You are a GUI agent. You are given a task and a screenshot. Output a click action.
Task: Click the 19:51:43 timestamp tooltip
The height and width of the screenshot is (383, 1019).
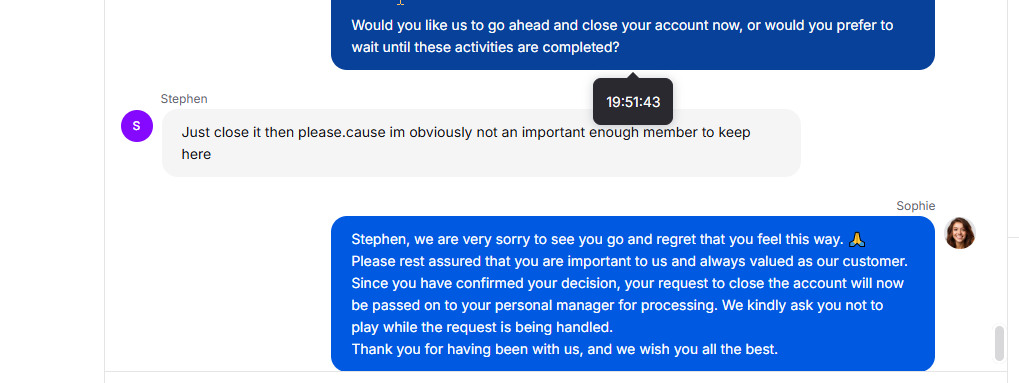click(x=633, y=102)
